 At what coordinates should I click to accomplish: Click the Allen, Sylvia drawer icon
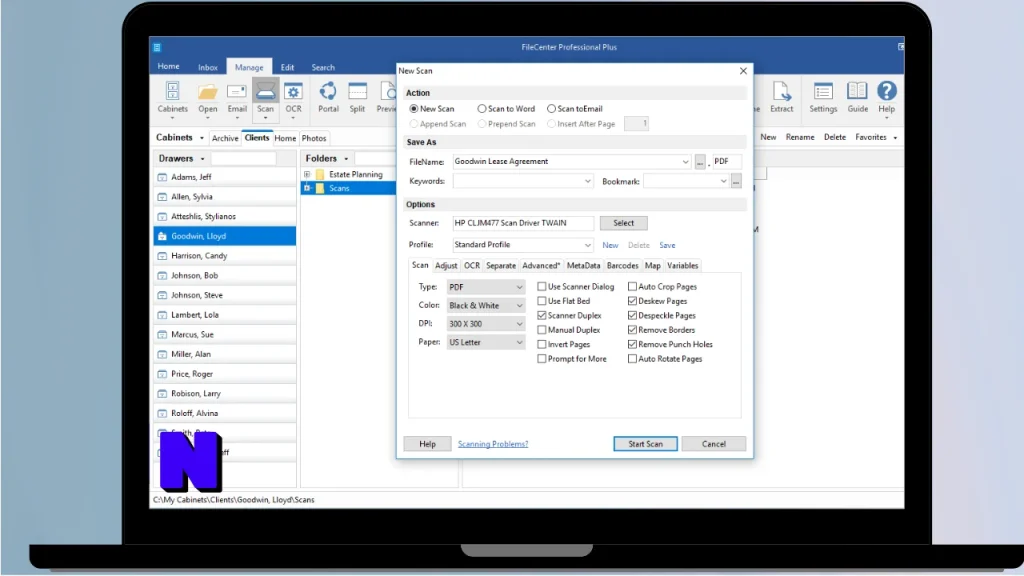pos(162,197)
